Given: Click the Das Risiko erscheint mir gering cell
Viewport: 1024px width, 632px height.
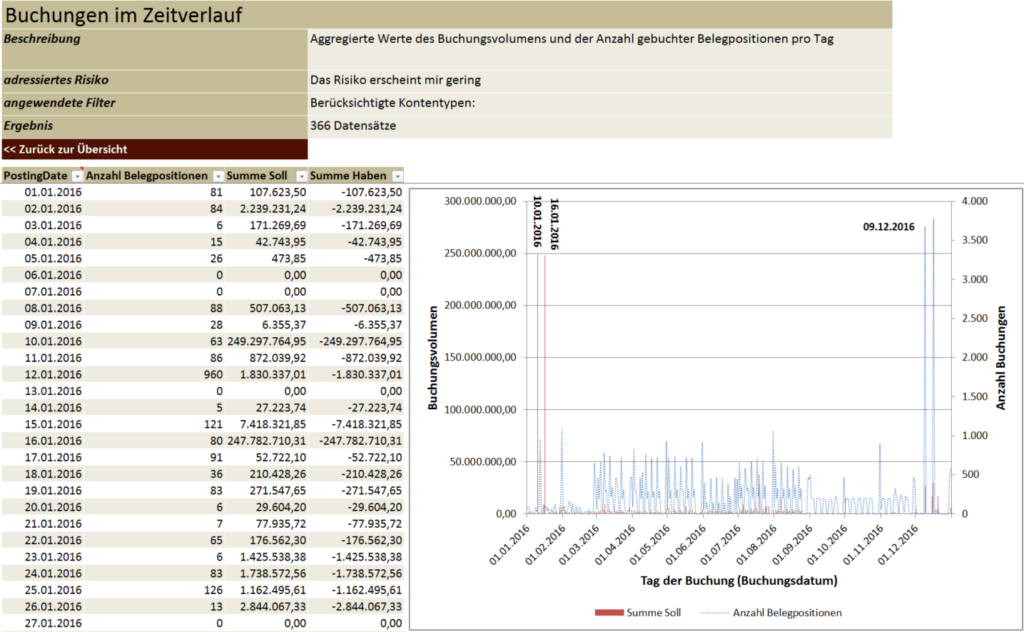Looking at the screenshot, I should coord(397,80).
